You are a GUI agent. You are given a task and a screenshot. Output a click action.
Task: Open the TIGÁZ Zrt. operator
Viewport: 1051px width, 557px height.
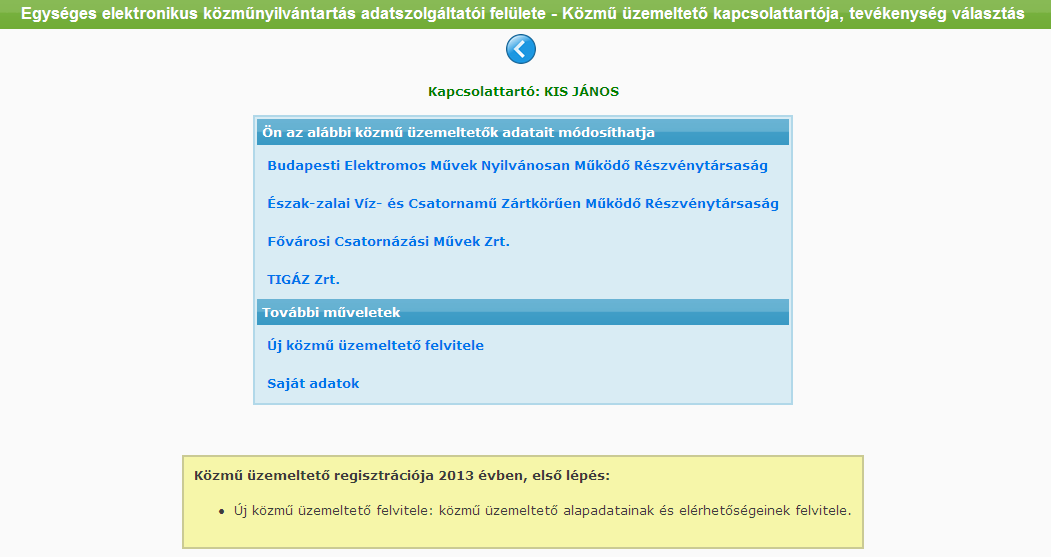(x=304, y=280)
